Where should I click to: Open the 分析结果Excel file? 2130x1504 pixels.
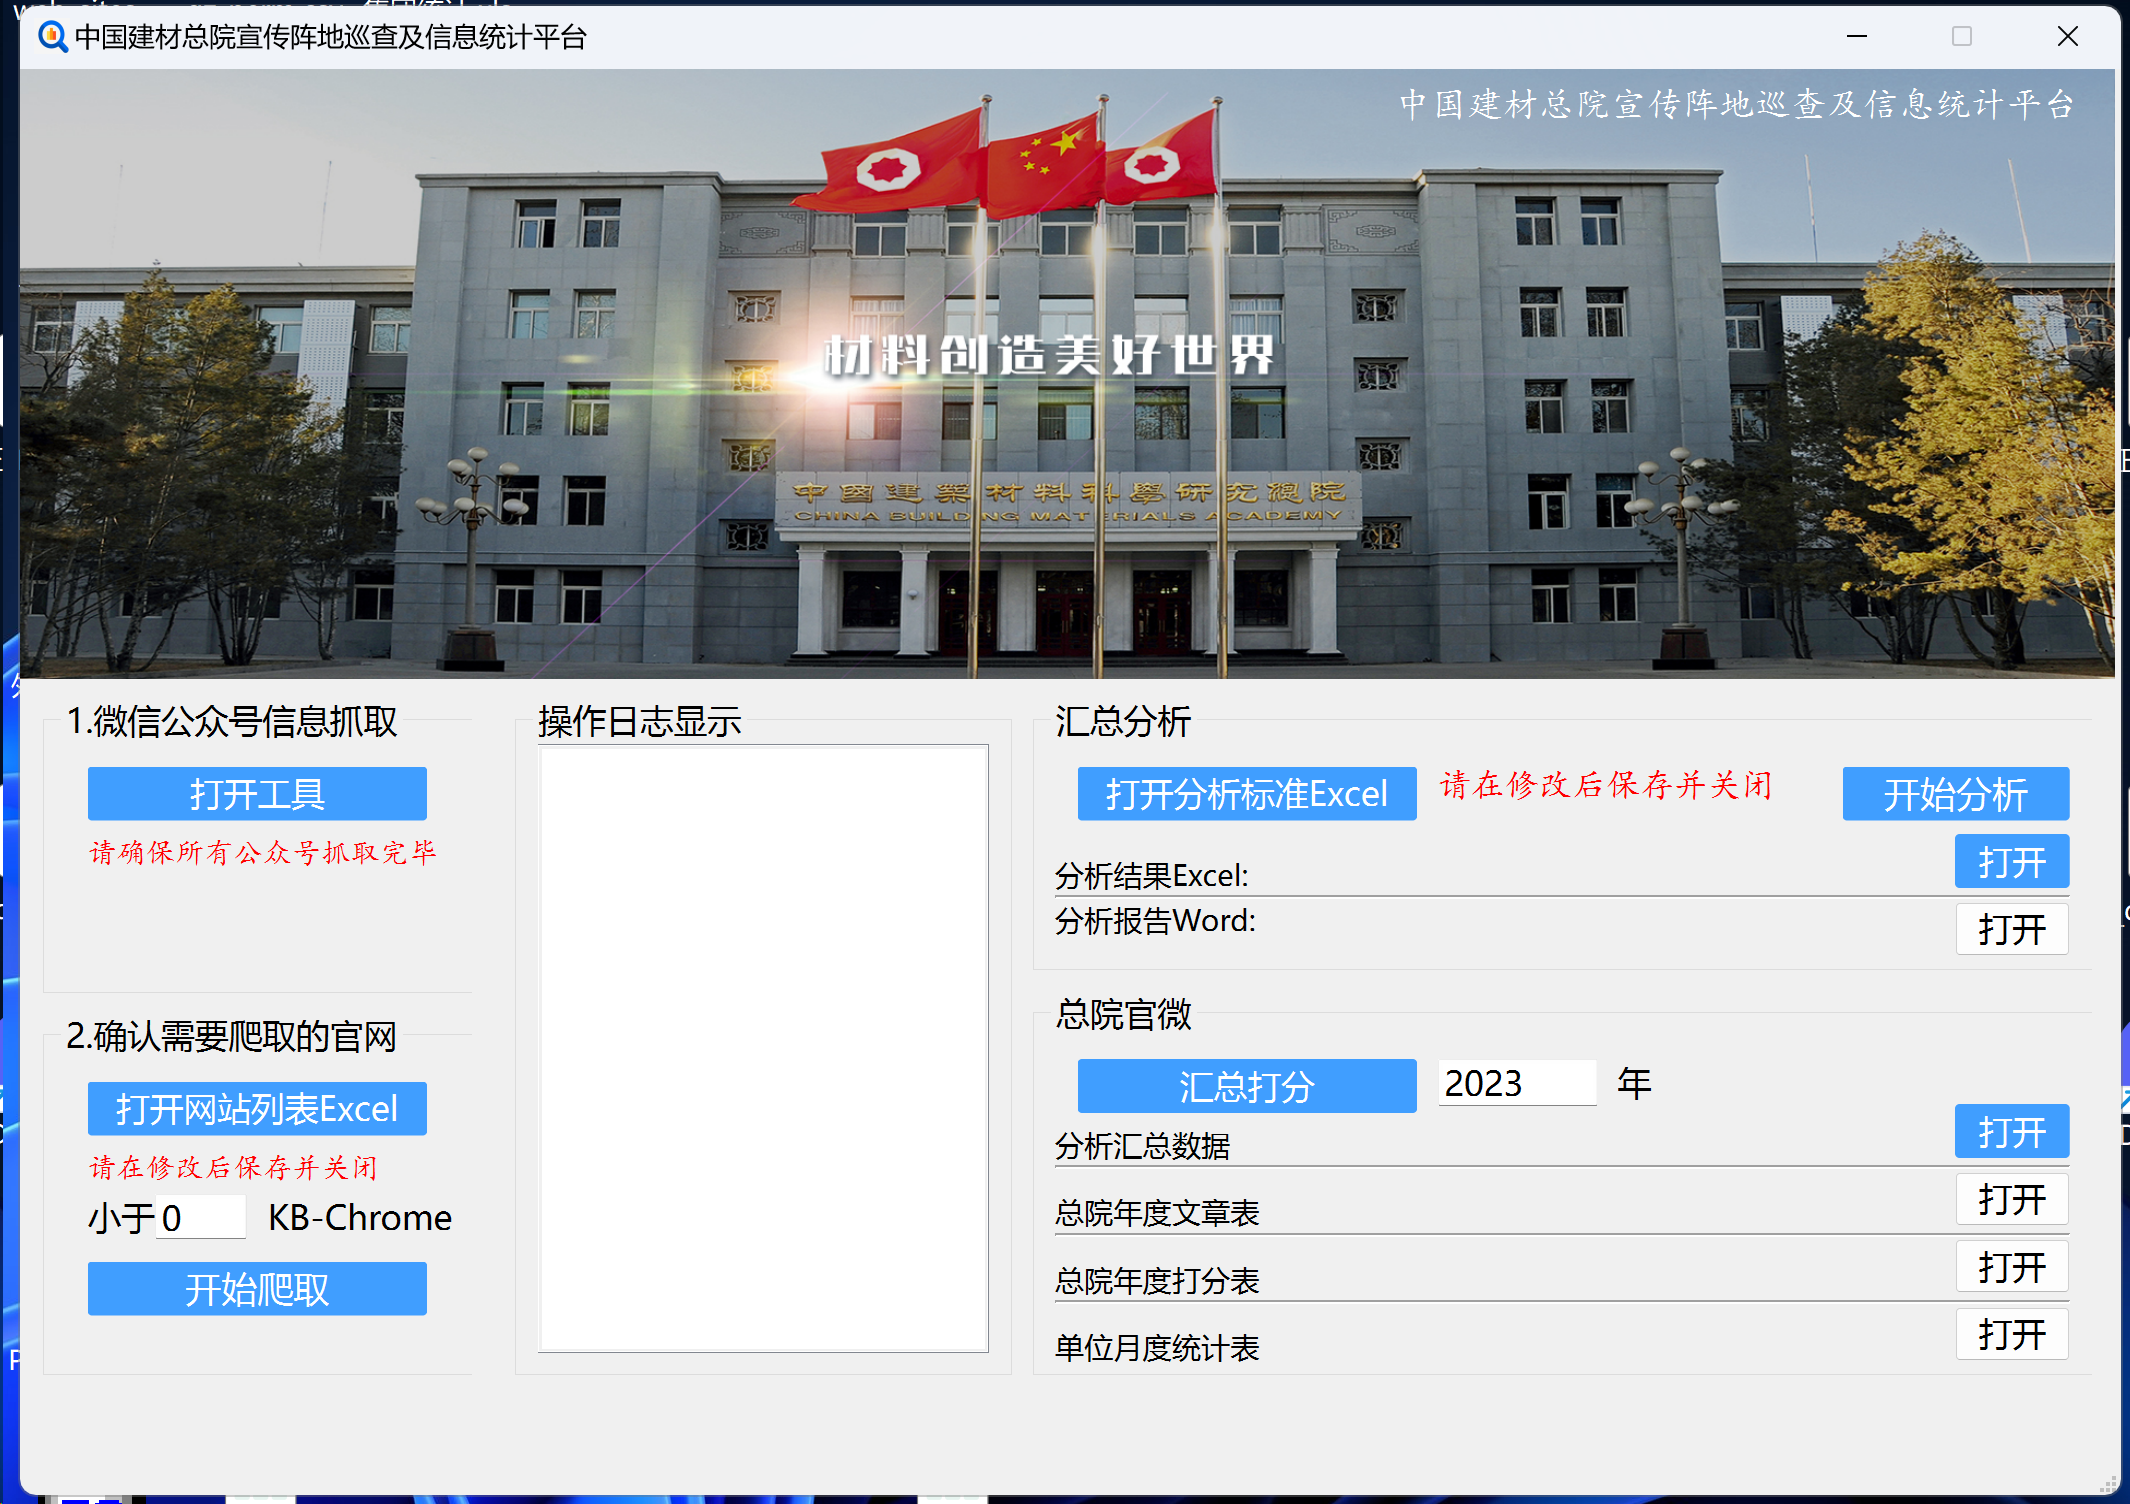2011,862
